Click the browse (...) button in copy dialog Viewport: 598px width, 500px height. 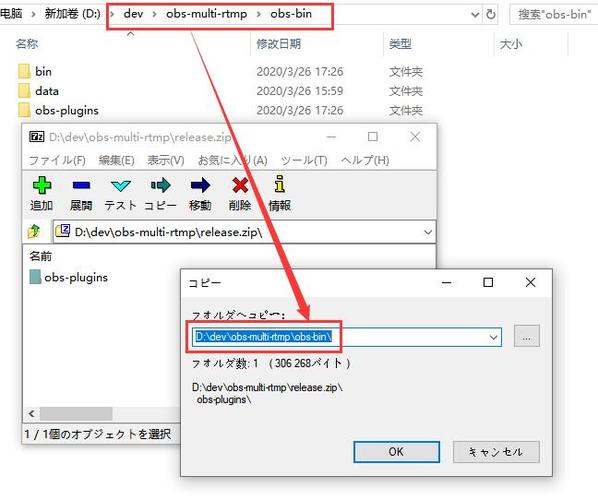coord(527,336)
